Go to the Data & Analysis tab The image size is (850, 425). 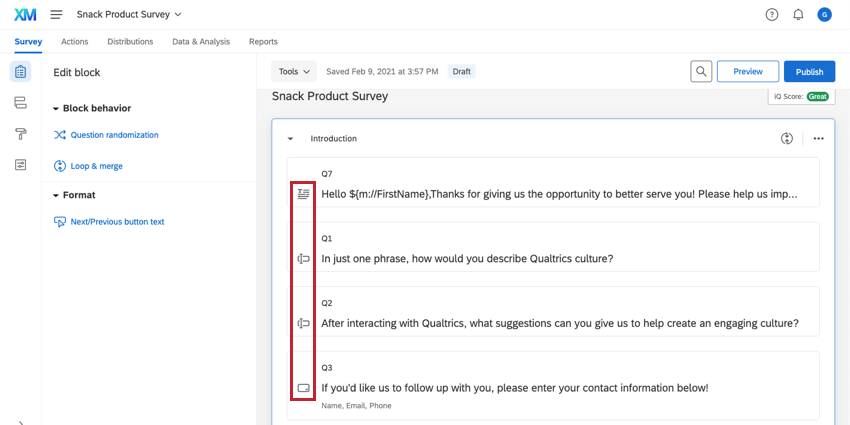coord(201,42)
